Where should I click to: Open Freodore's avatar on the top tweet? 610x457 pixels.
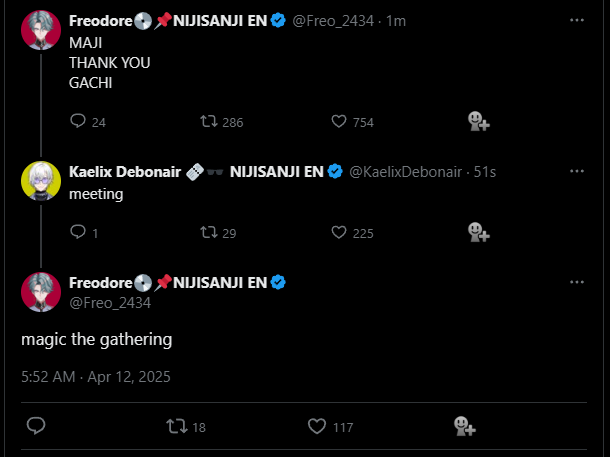(x=41, y=30)
